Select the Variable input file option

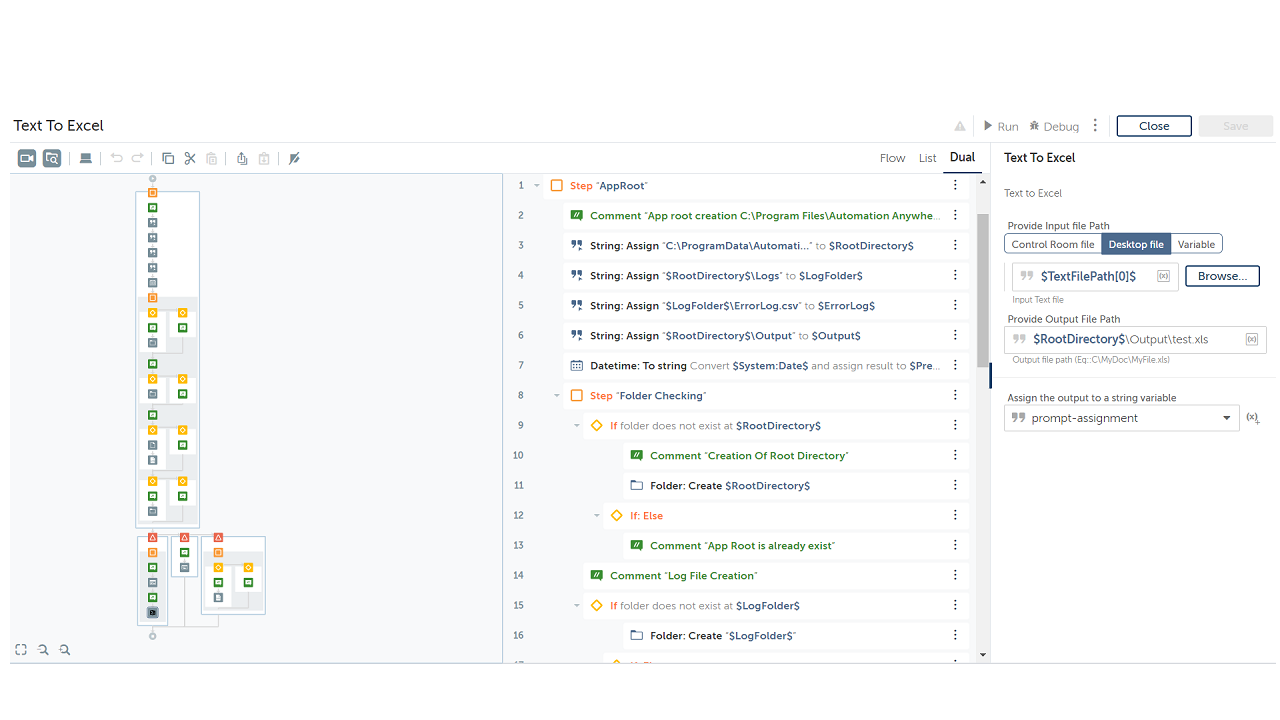coord(1196,244)
